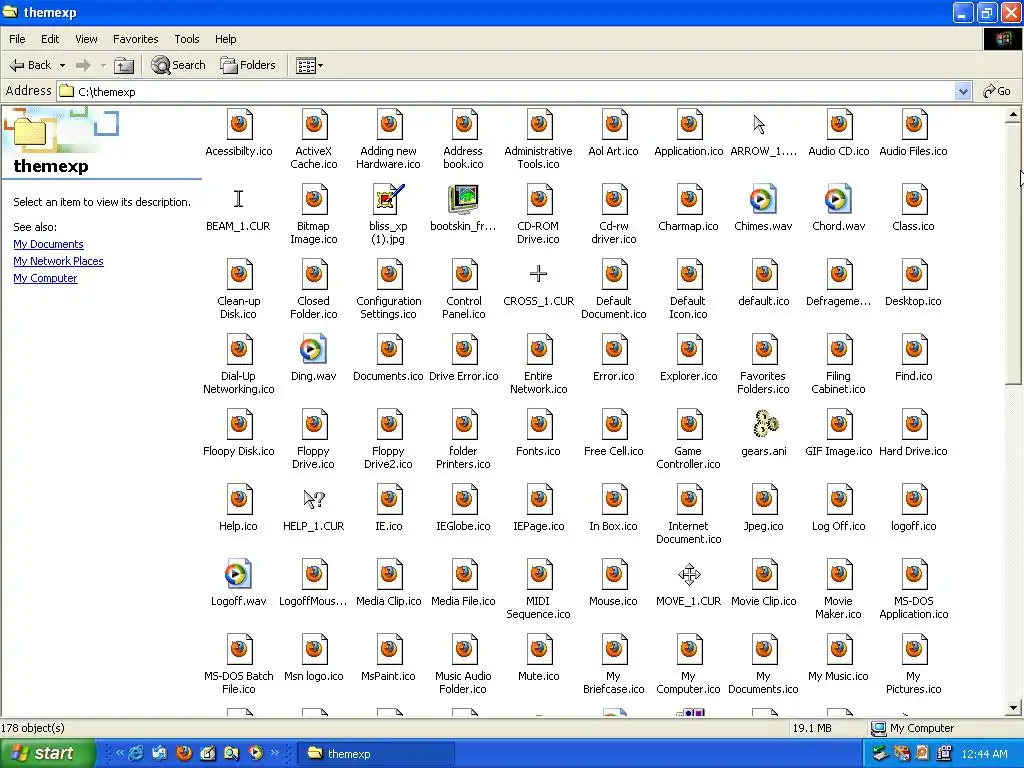
Task: Click the Forward navigation arrow
Action: point(83,65)
